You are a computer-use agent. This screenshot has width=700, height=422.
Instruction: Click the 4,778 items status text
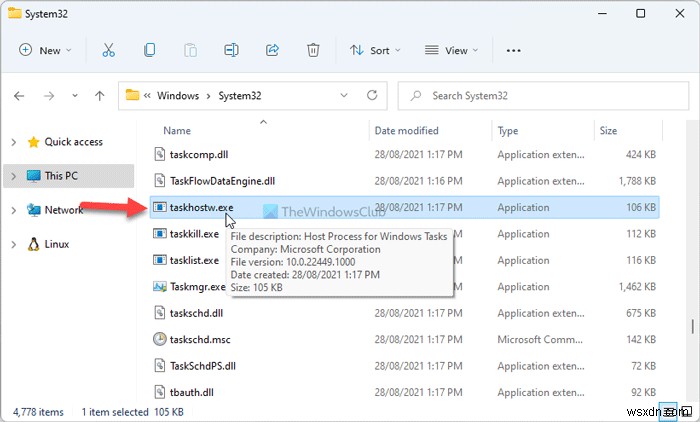(38, 412)
